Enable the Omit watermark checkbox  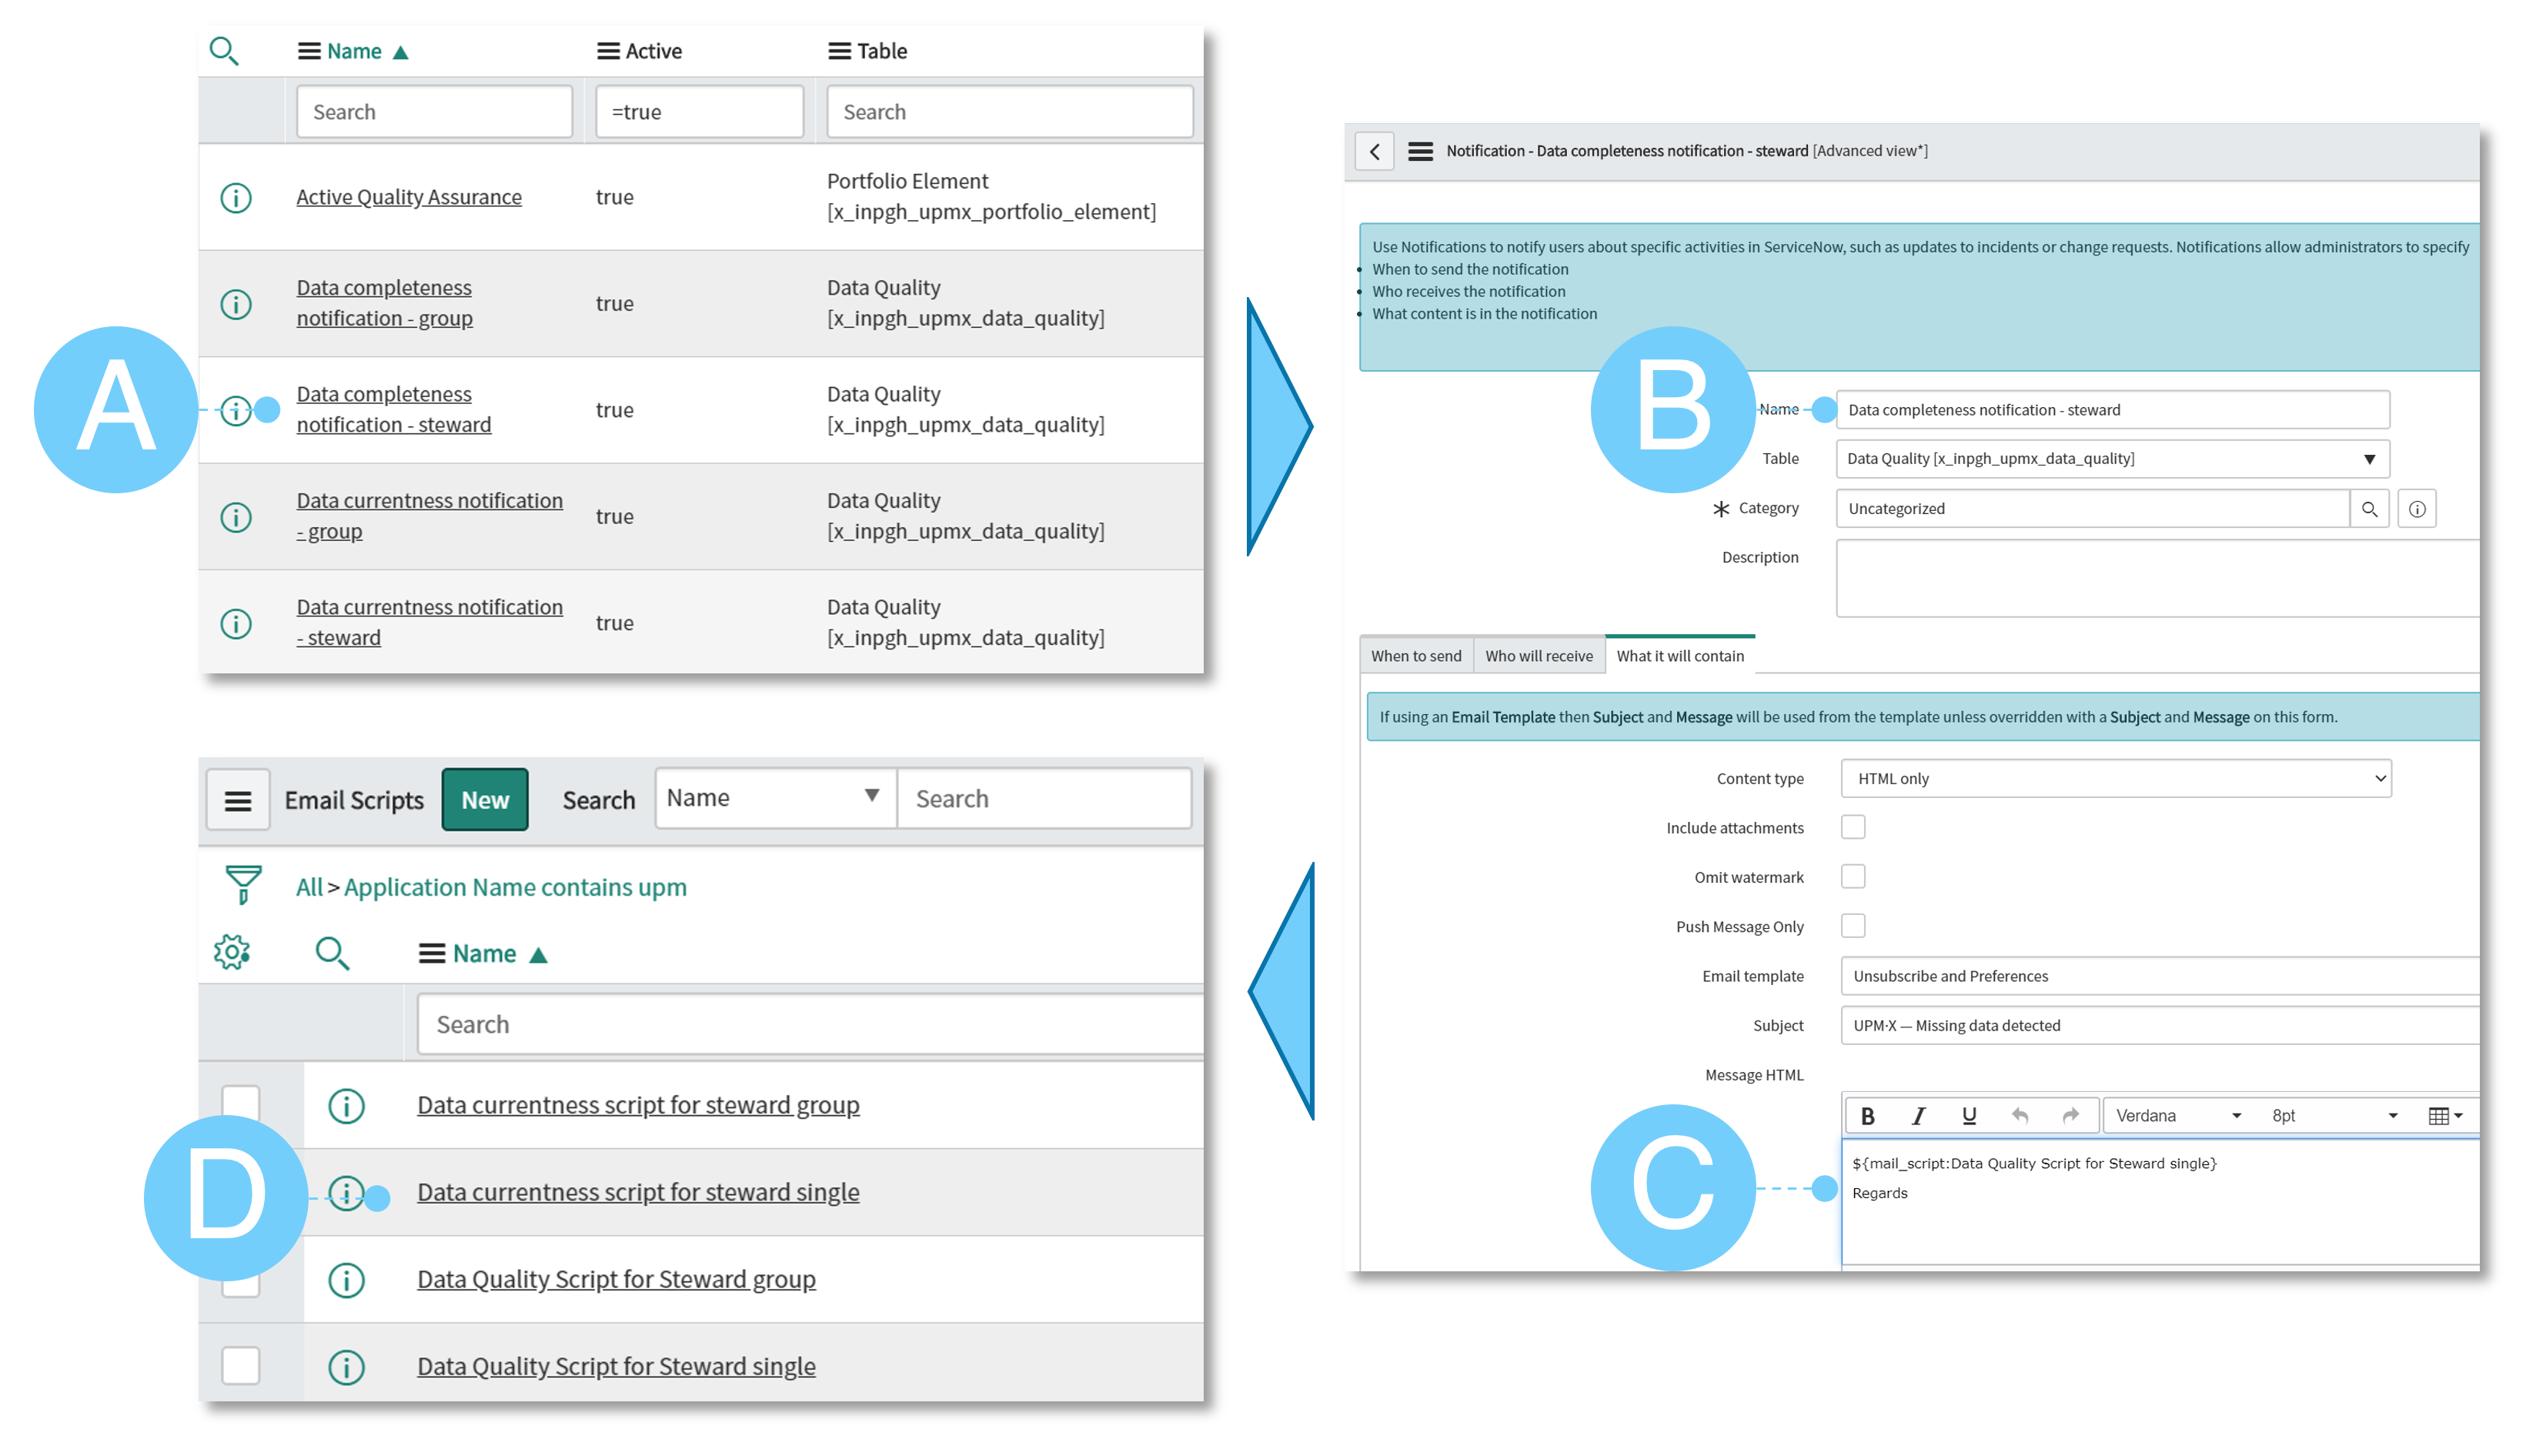tap(1852, 877)
